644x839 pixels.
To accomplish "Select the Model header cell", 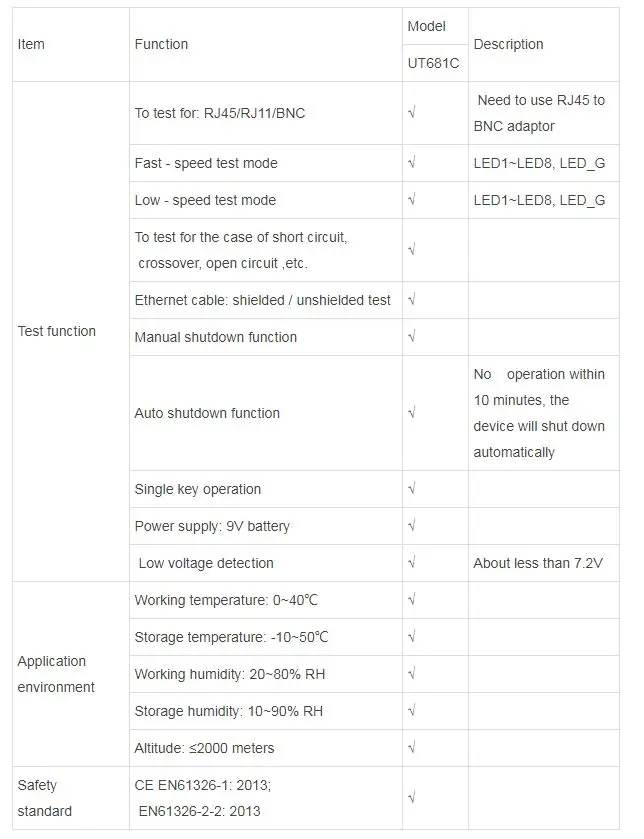I will pyautogui.click(x=435, y=26).
